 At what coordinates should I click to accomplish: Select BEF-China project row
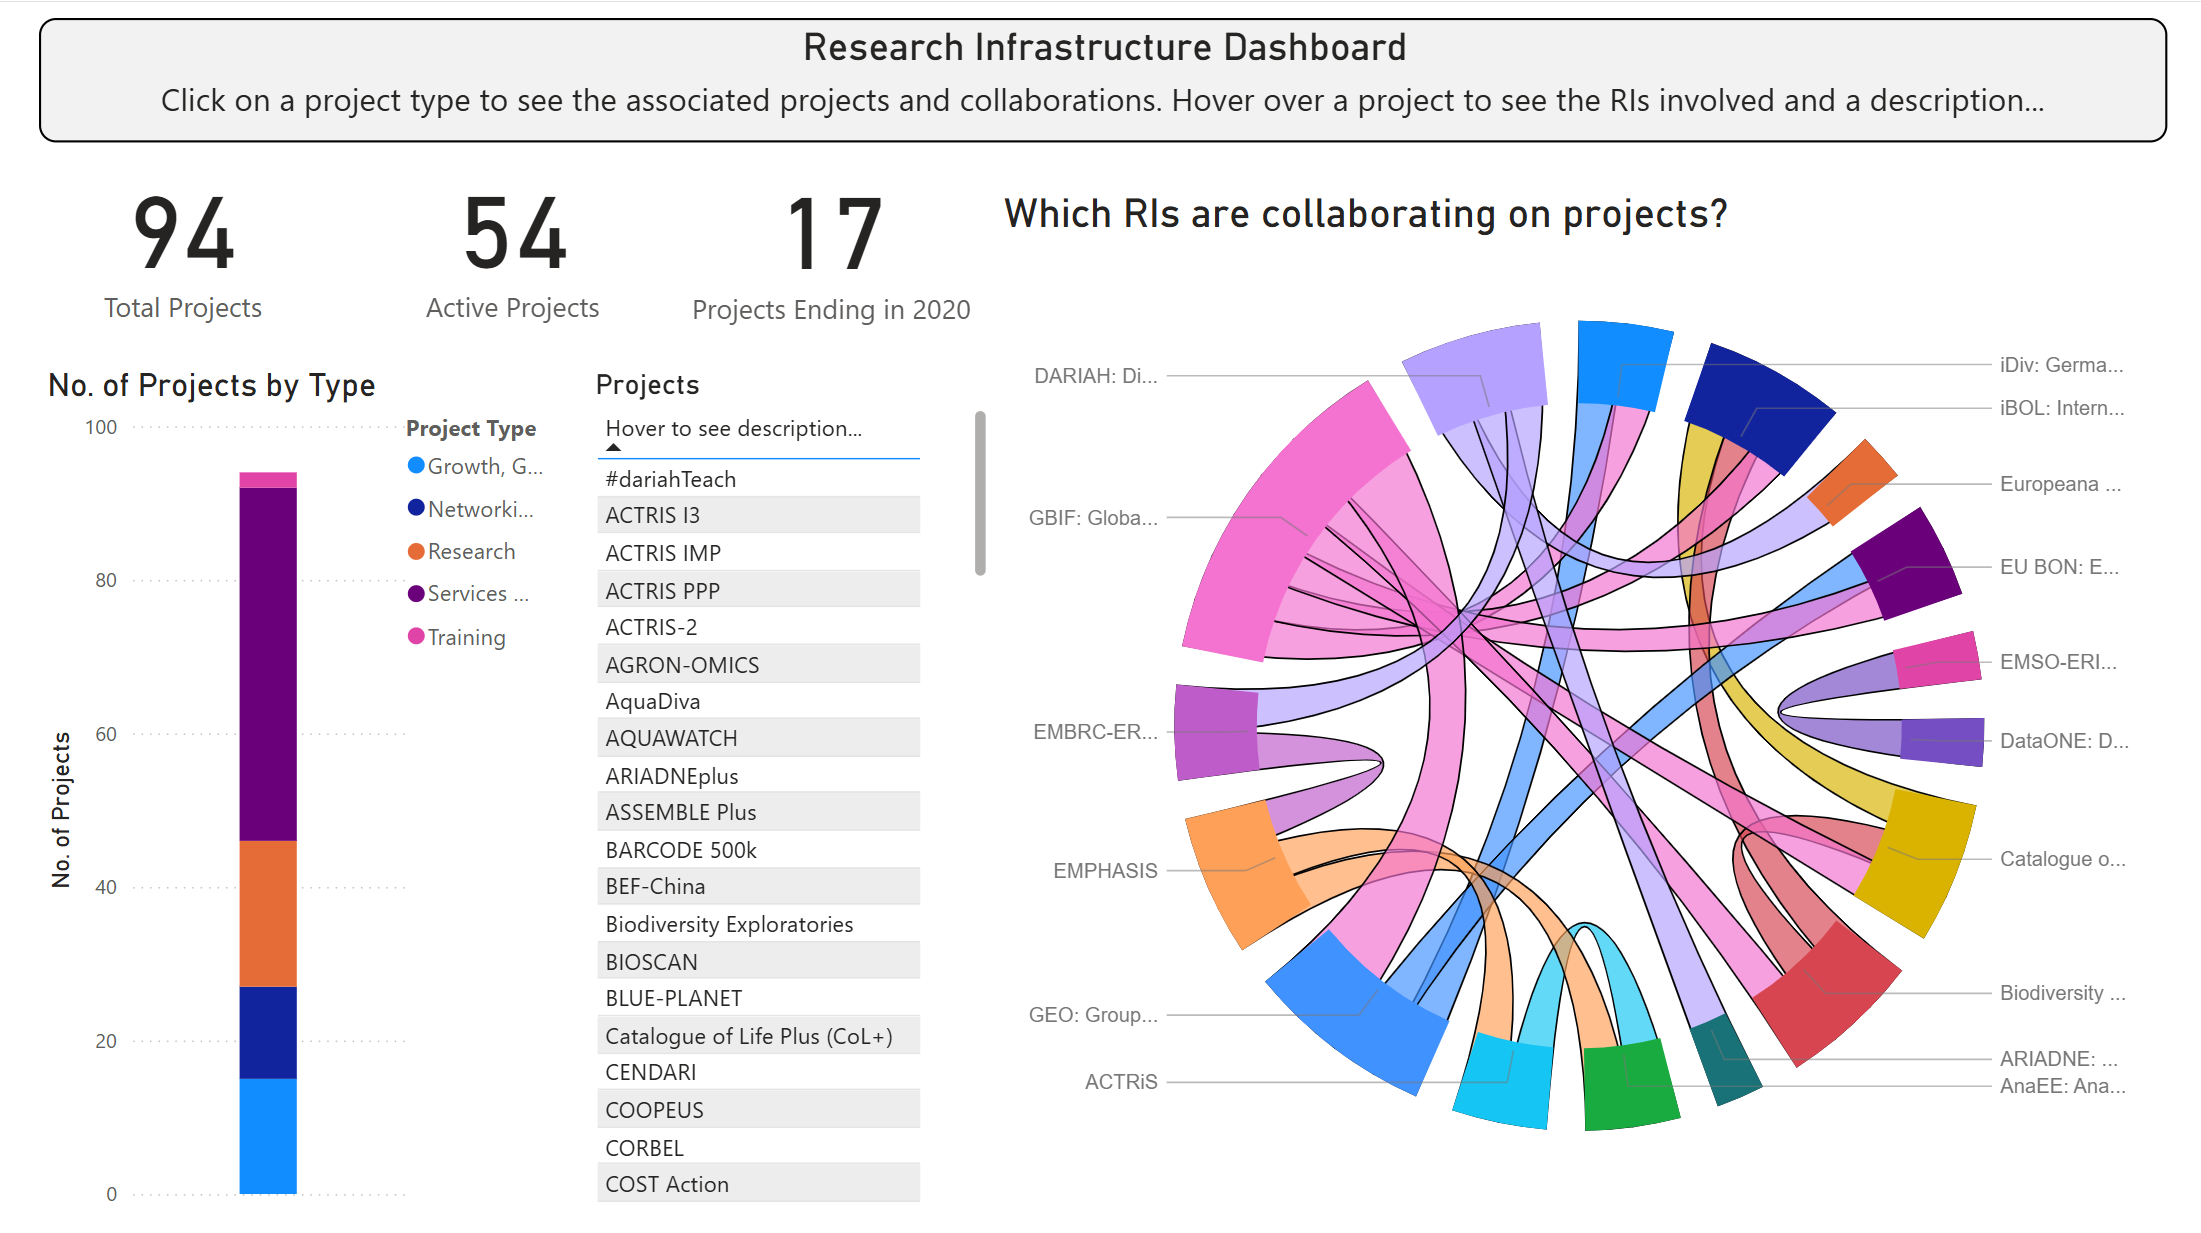759,886
